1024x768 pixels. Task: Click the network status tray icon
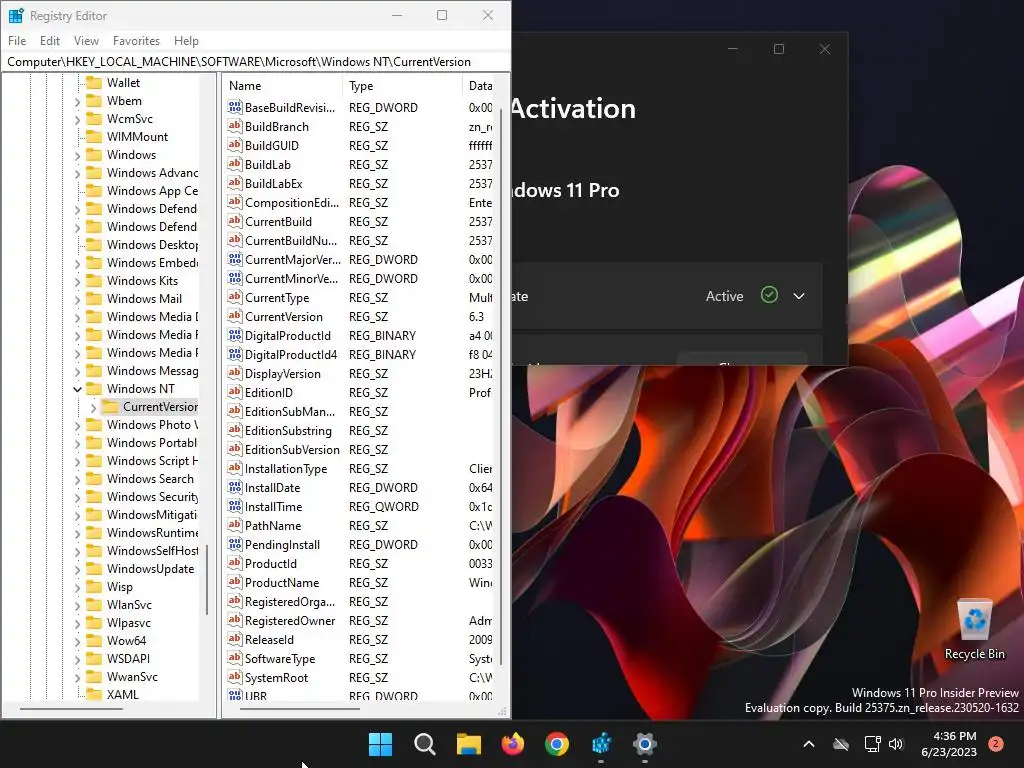pyautogui.click(x=872, y=744)
